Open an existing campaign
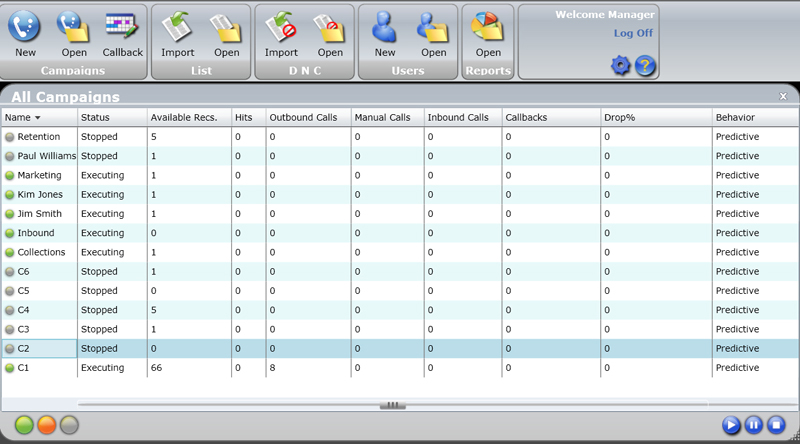This screenshot has width=800, height=444. click(x=73, y=34)
